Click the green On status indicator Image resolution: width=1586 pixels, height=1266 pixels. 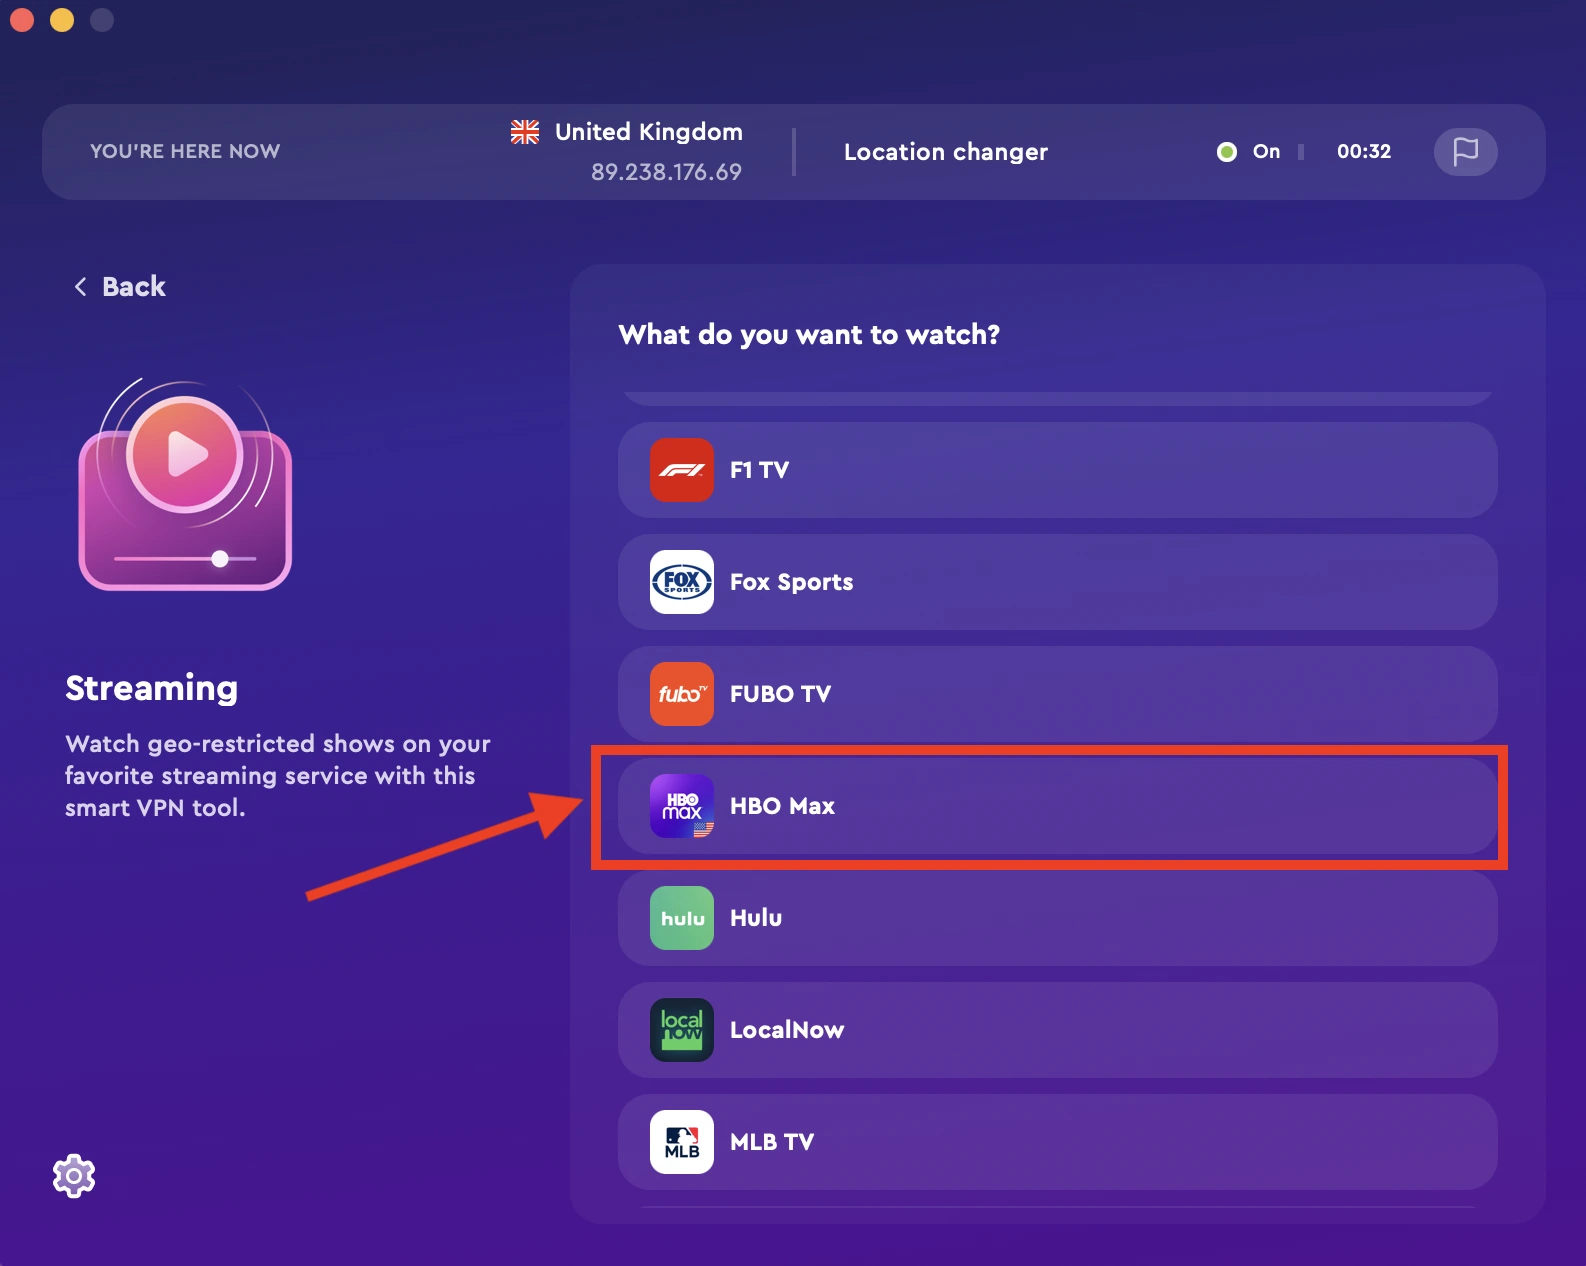click(x=1227, y=152)
